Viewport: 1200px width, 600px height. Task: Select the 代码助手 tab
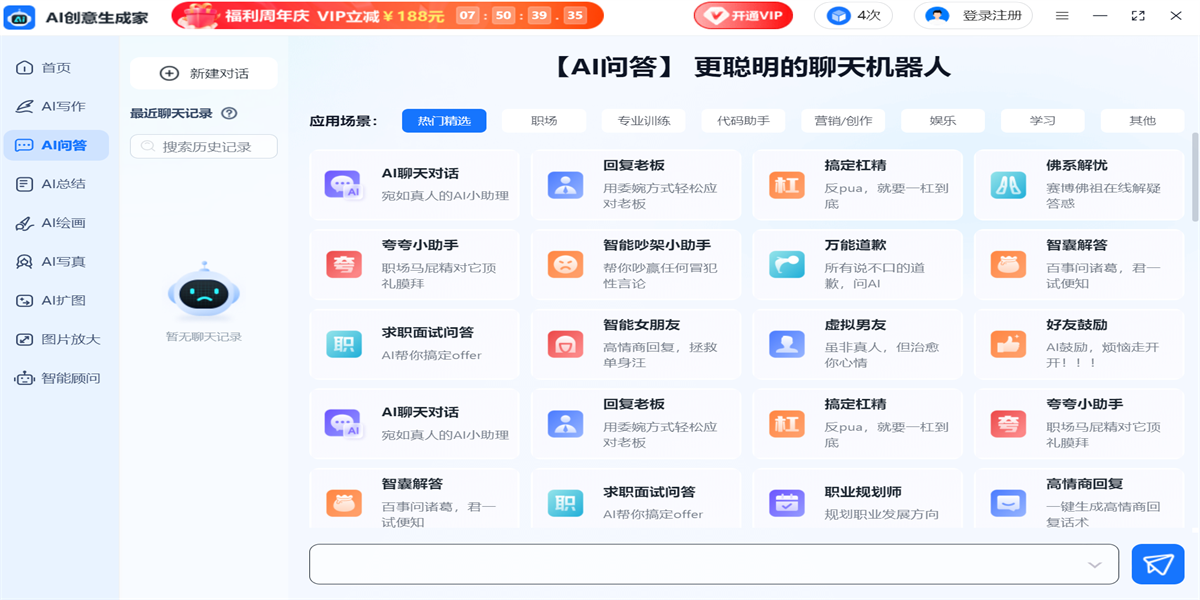click(x=743, y=121)
